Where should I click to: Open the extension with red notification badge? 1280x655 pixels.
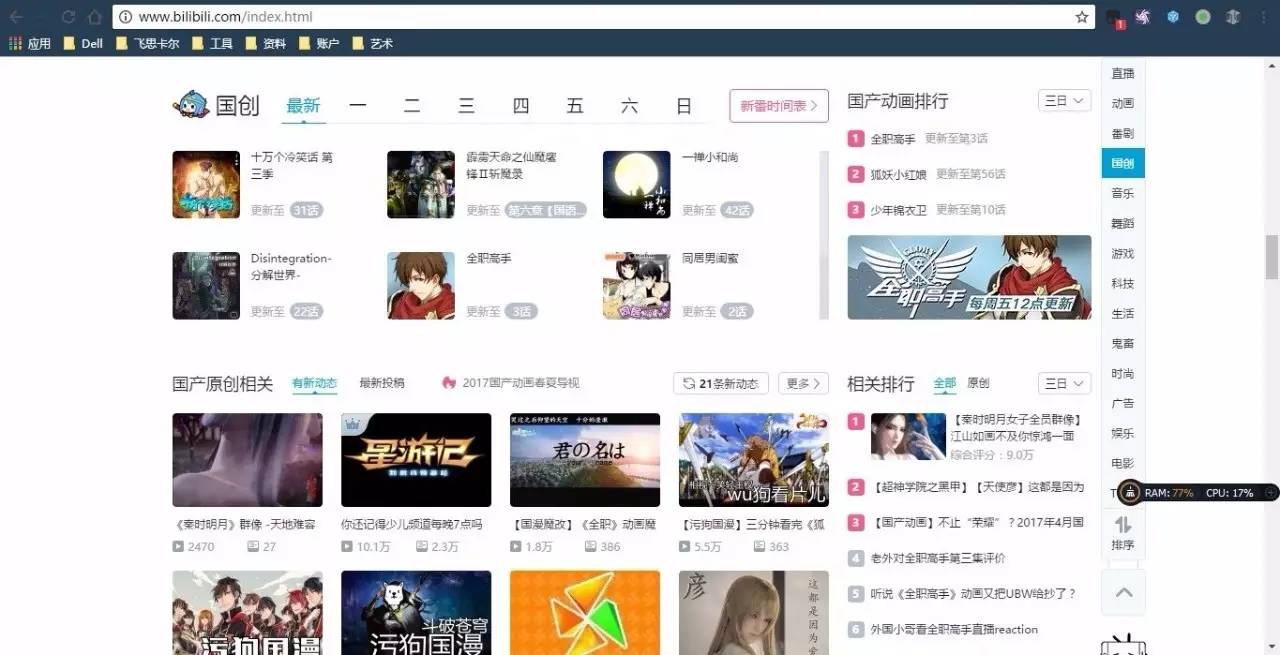click(1113, 18)
